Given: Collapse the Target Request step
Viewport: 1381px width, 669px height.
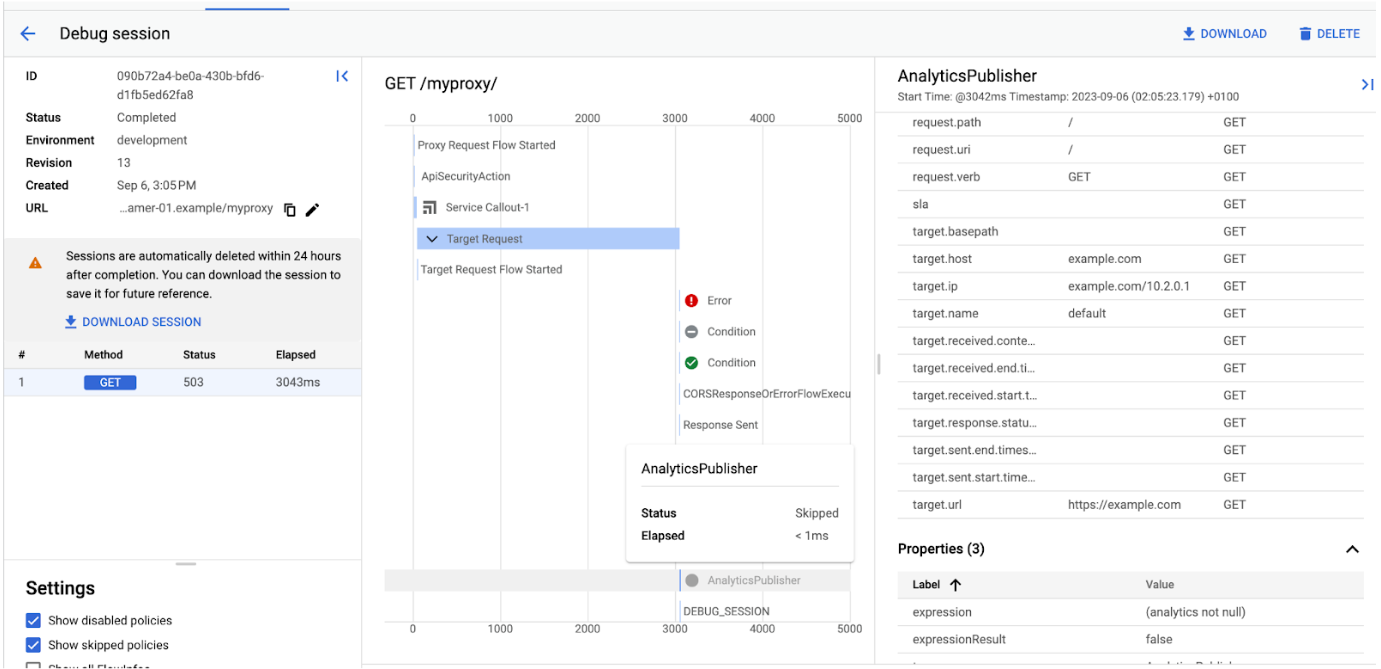Looking at the screenshot, I should pos(432,239).
